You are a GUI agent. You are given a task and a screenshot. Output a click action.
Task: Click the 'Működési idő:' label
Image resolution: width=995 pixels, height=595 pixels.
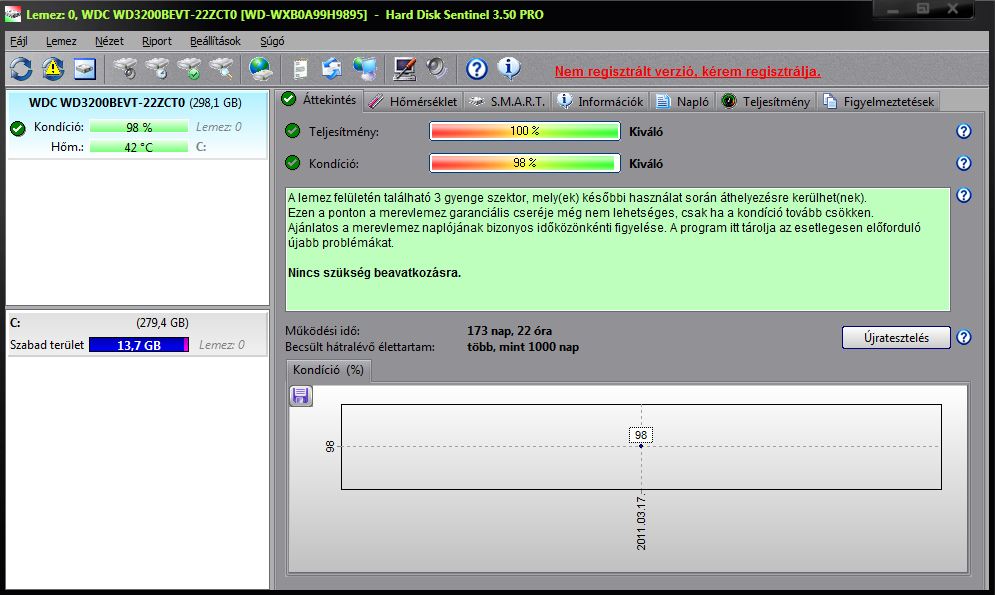click(322, 330)
